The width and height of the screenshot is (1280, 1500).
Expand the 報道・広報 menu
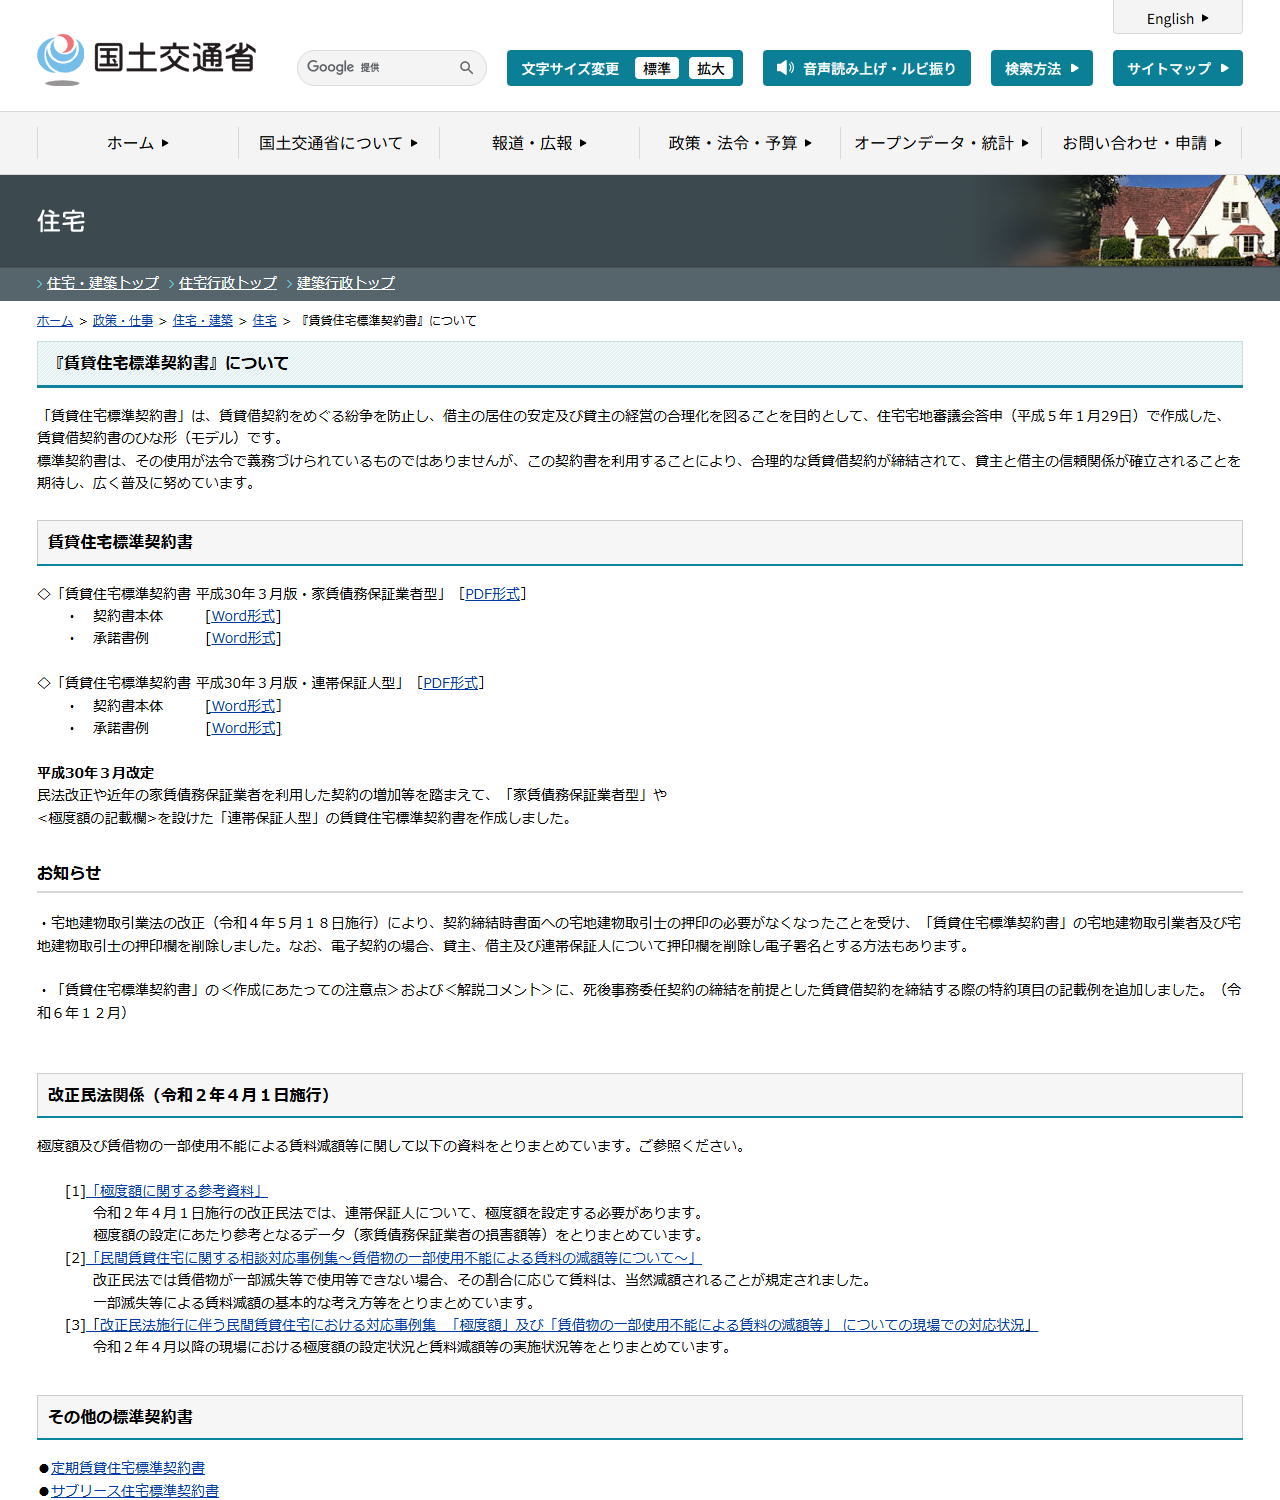(540, 143)
